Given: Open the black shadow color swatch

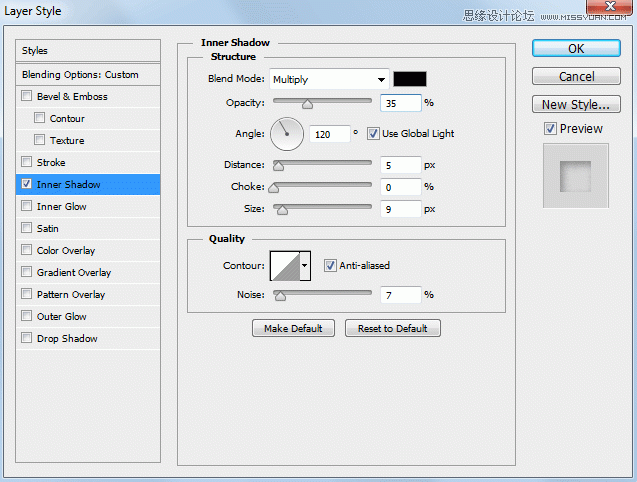Looking at the screenshot, I should coord(410,79).
